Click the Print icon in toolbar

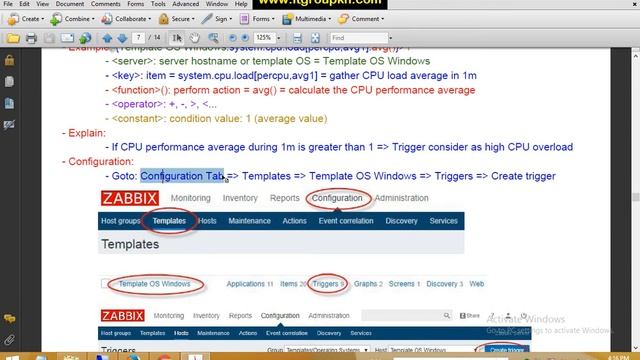(31, 38)
